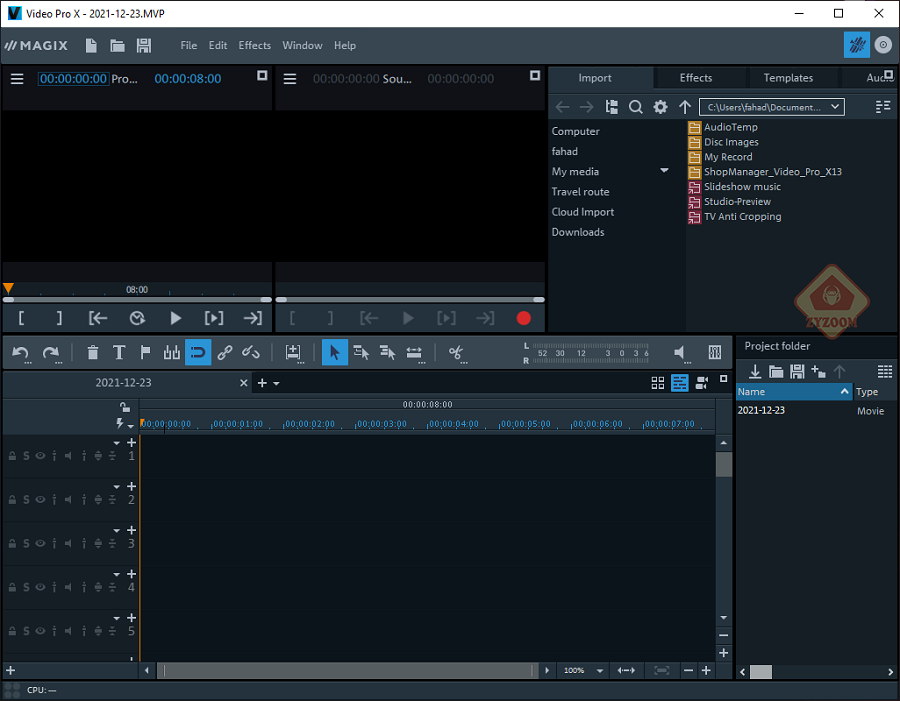Switch to scene overview mode icon
The height and width of the screenshot is (701, 900).
(x=658, y=383)
